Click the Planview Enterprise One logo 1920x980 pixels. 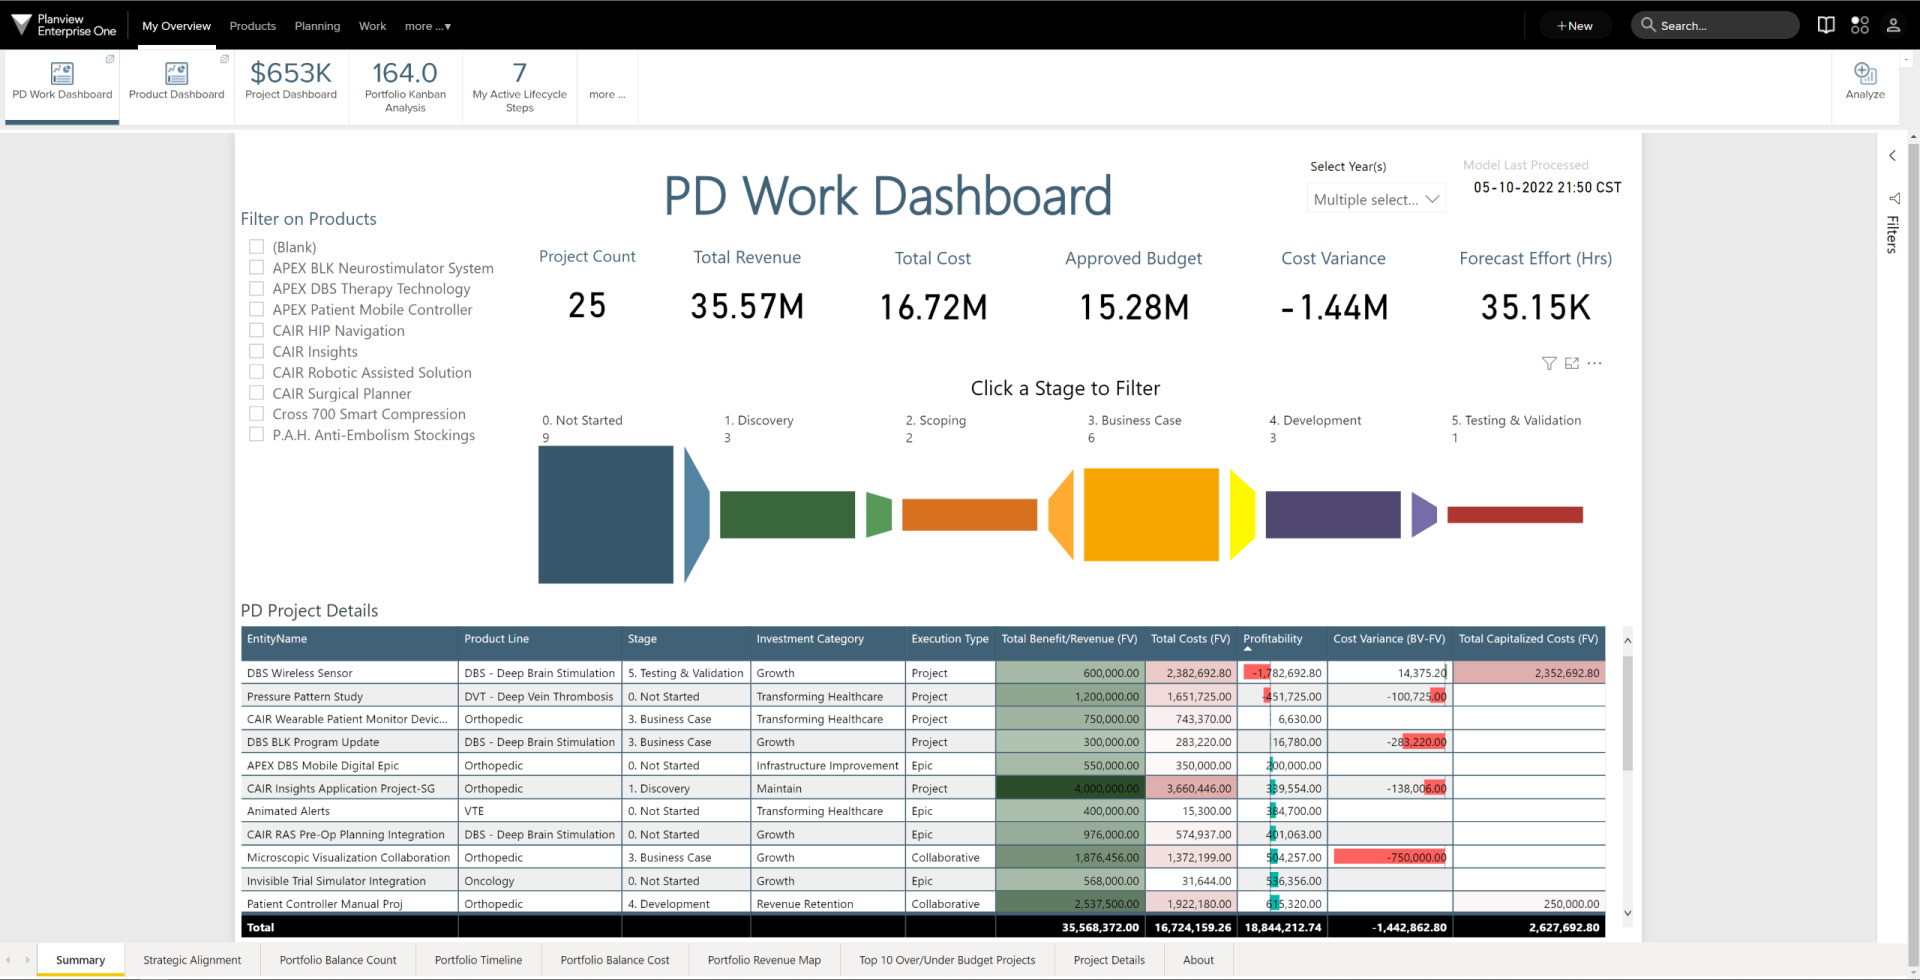tap(64, 25)
